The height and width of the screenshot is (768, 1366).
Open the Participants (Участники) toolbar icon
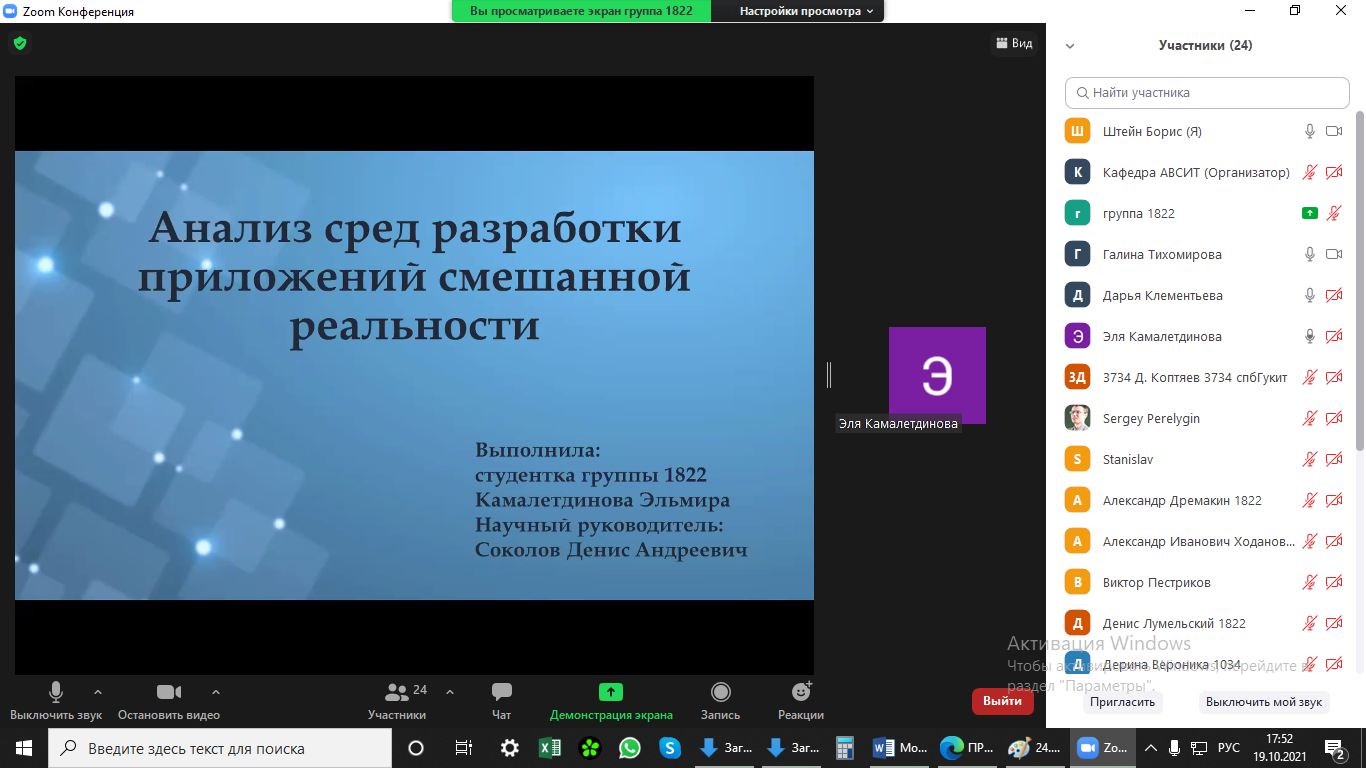(x=397, y=692)
